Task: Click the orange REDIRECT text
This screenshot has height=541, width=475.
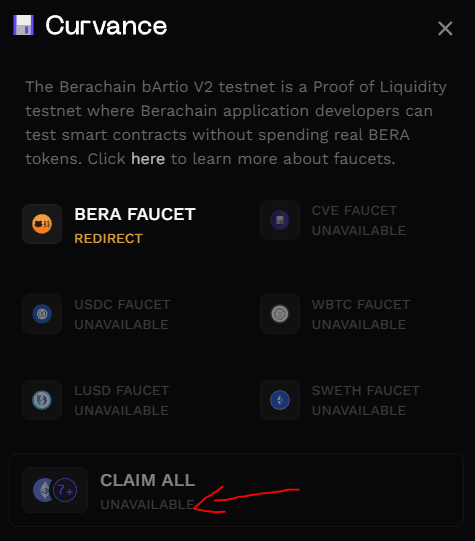Action: 108,239
